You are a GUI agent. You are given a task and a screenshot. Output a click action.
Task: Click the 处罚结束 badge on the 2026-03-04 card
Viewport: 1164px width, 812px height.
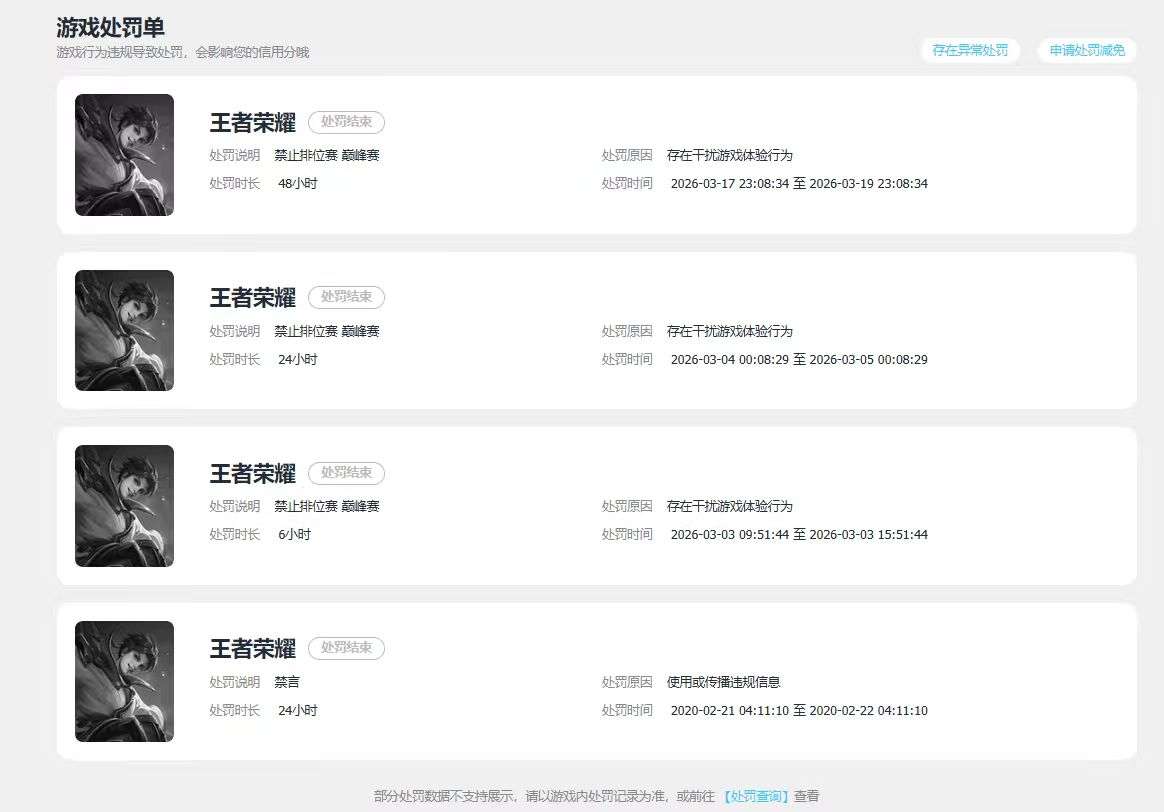click(347, 297)
